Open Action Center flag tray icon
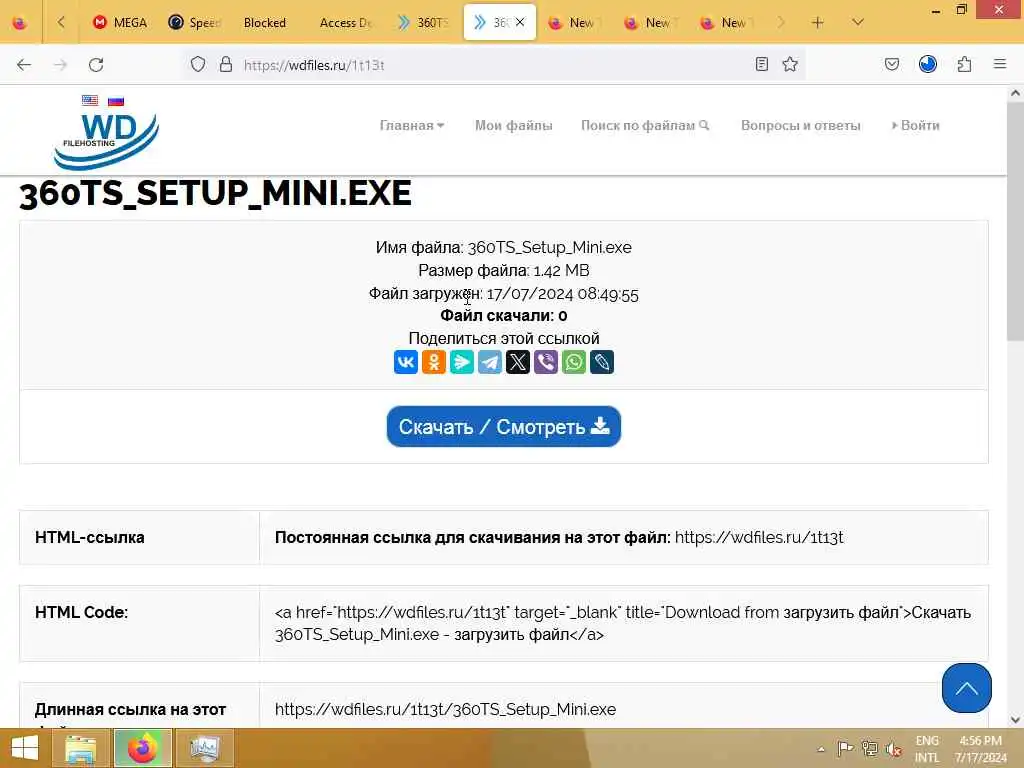Screen dimensions: 1024x768 pyautogui.click(x=845, y=749)
